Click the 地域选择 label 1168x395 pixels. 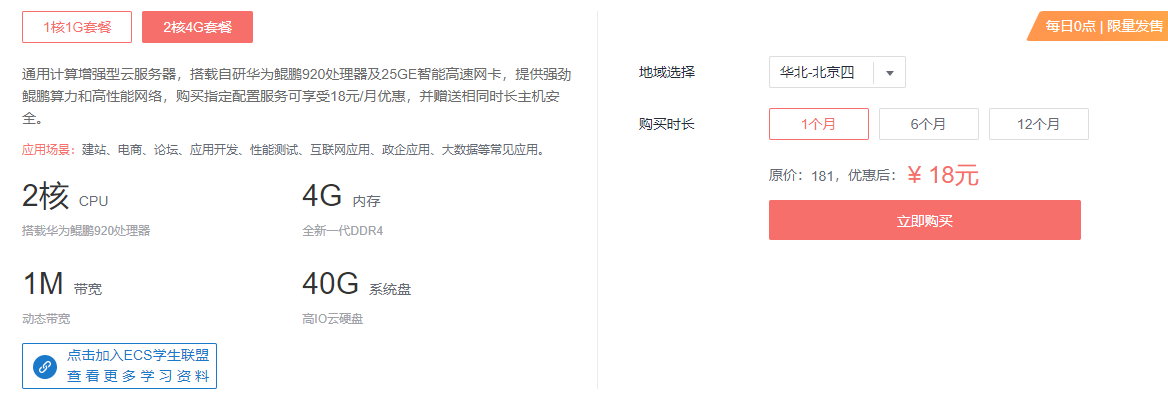tap(667, 72)
